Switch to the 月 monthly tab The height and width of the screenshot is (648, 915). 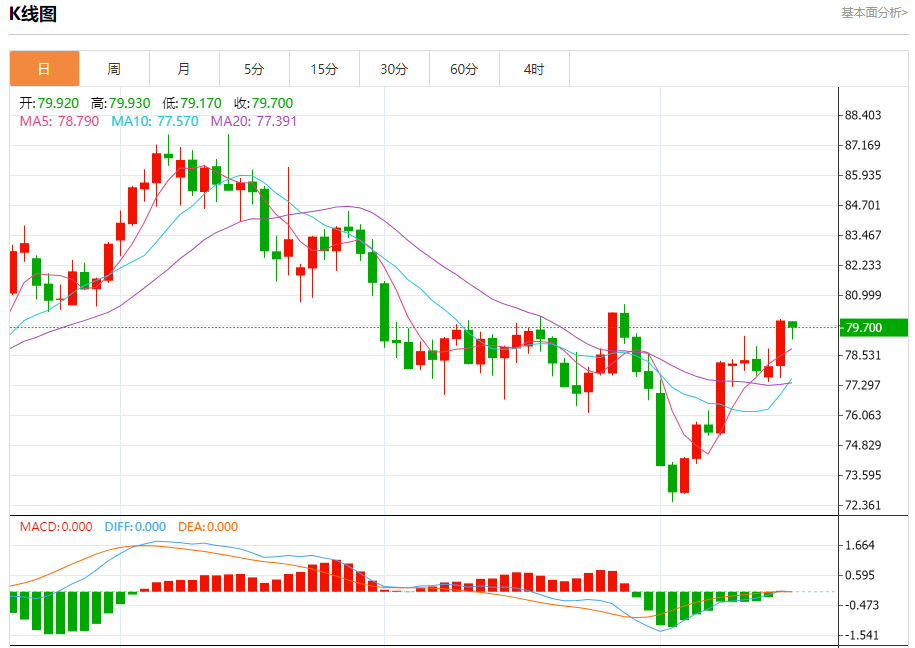pos(184,69)
